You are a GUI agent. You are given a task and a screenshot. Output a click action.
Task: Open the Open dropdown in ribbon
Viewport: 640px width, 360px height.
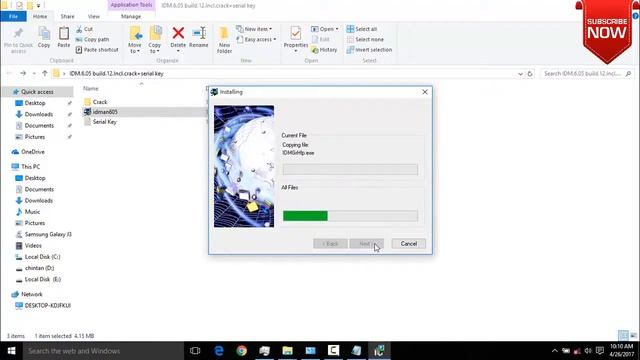coord(325,29)
